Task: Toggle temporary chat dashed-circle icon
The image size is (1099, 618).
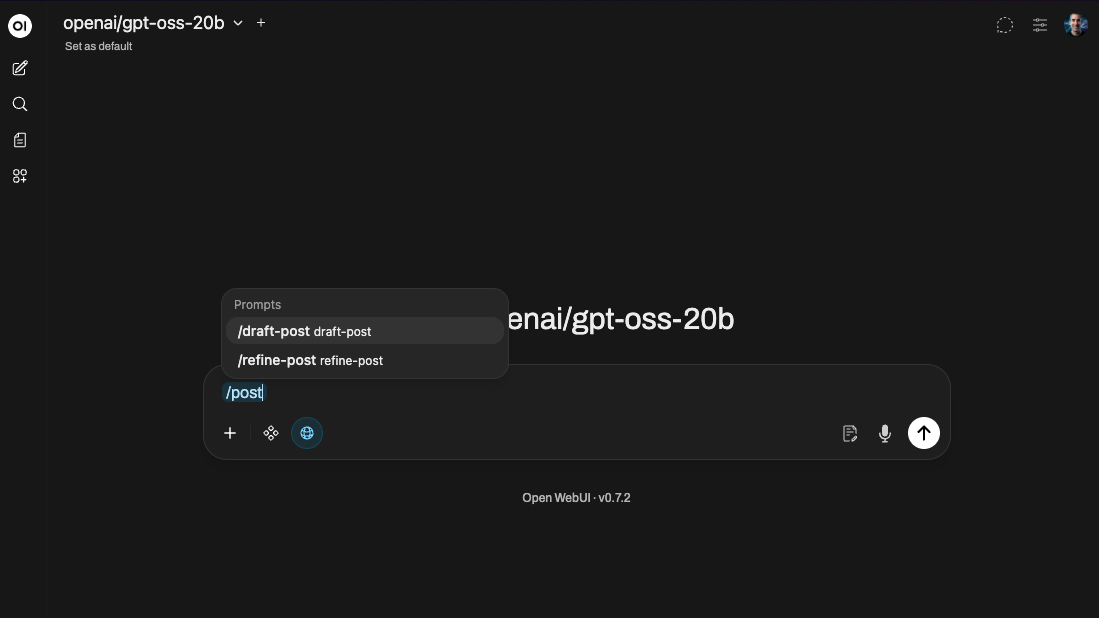Action: click(1004, 25)
